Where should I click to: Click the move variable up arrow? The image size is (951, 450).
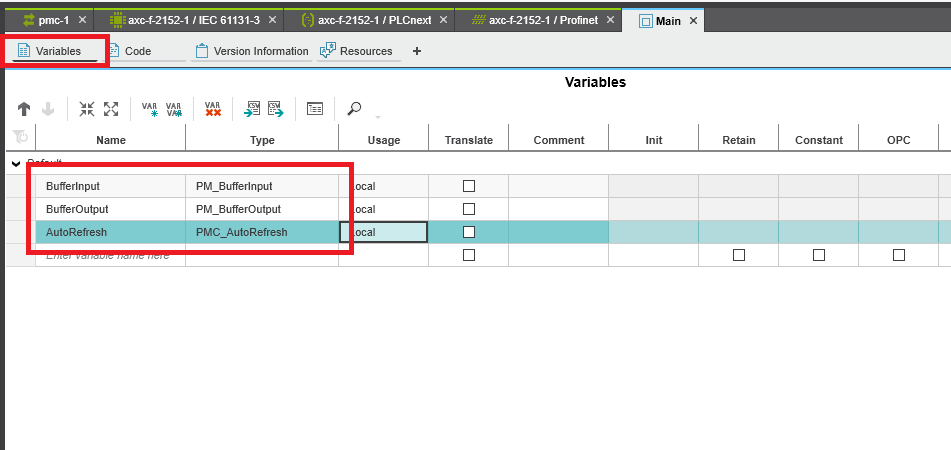(x=24, y=109)
